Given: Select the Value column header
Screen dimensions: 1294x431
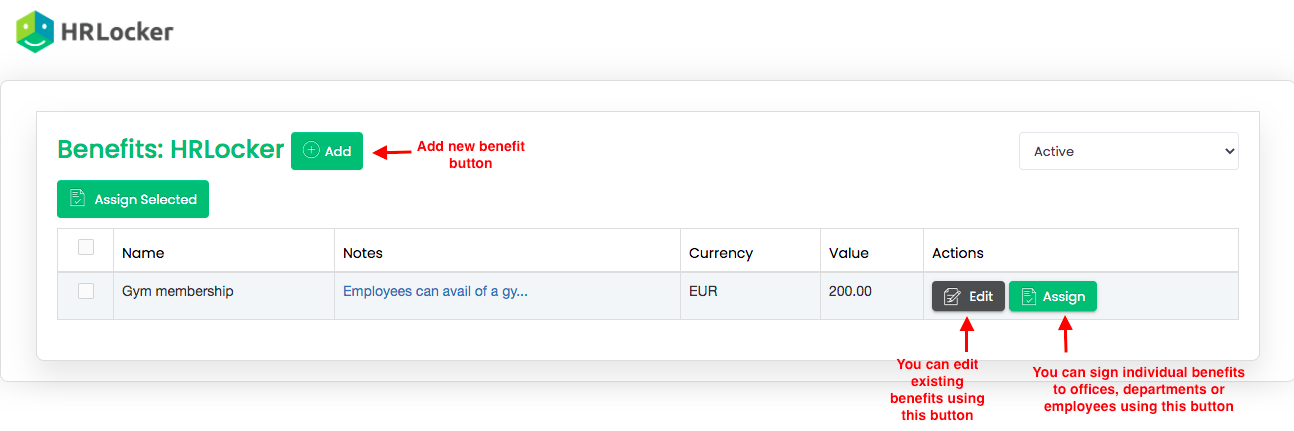Looking at the screenshot, I should tap(849, 253).
